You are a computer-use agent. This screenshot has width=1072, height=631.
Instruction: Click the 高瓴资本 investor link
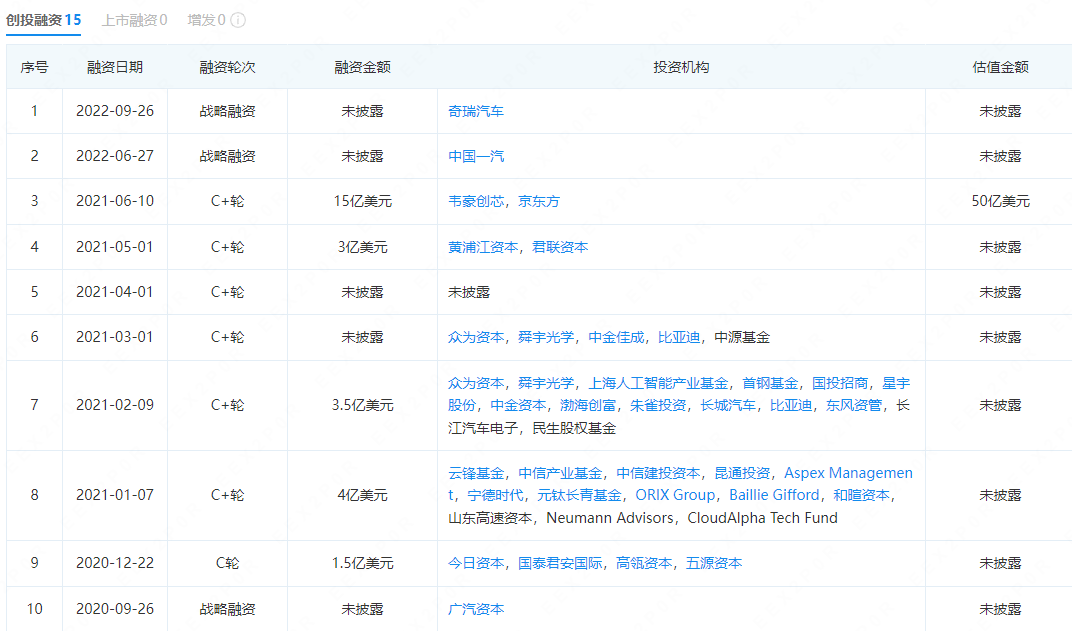[644, 563]
